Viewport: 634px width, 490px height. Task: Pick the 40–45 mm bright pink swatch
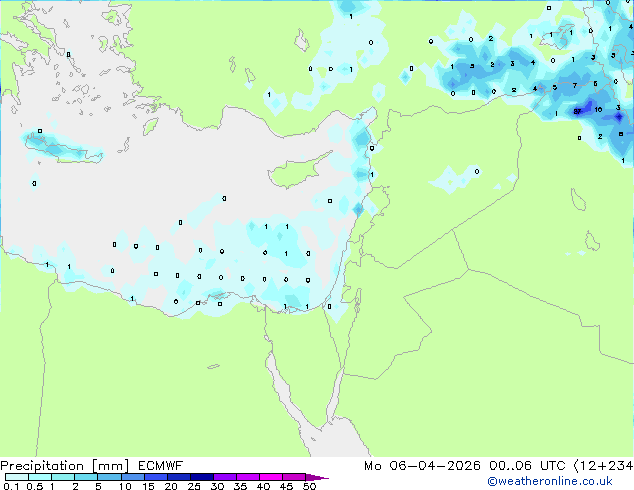pyautogui.click(x=271, y=477)
